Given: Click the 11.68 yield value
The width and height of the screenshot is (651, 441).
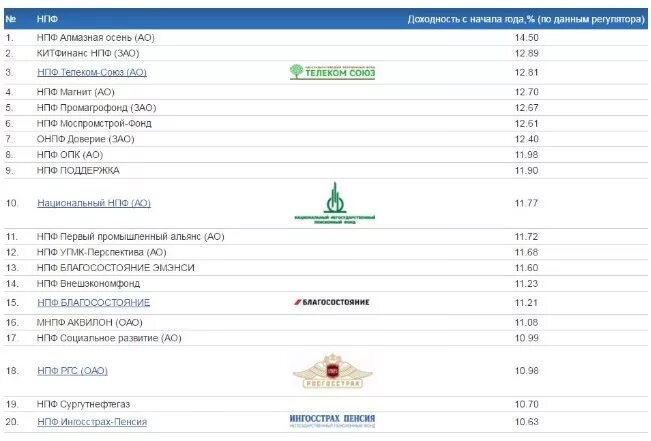Looking at the screenshot, I should [x=526, y=252].
